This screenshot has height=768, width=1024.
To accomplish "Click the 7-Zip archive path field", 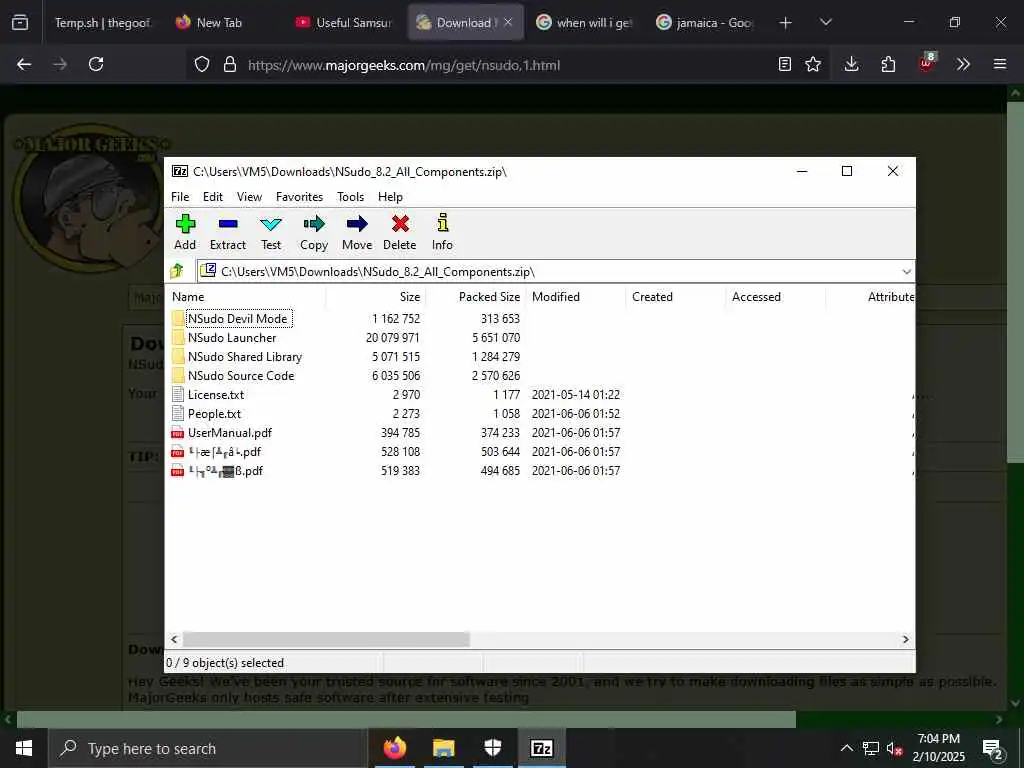I will pos(555,272).
